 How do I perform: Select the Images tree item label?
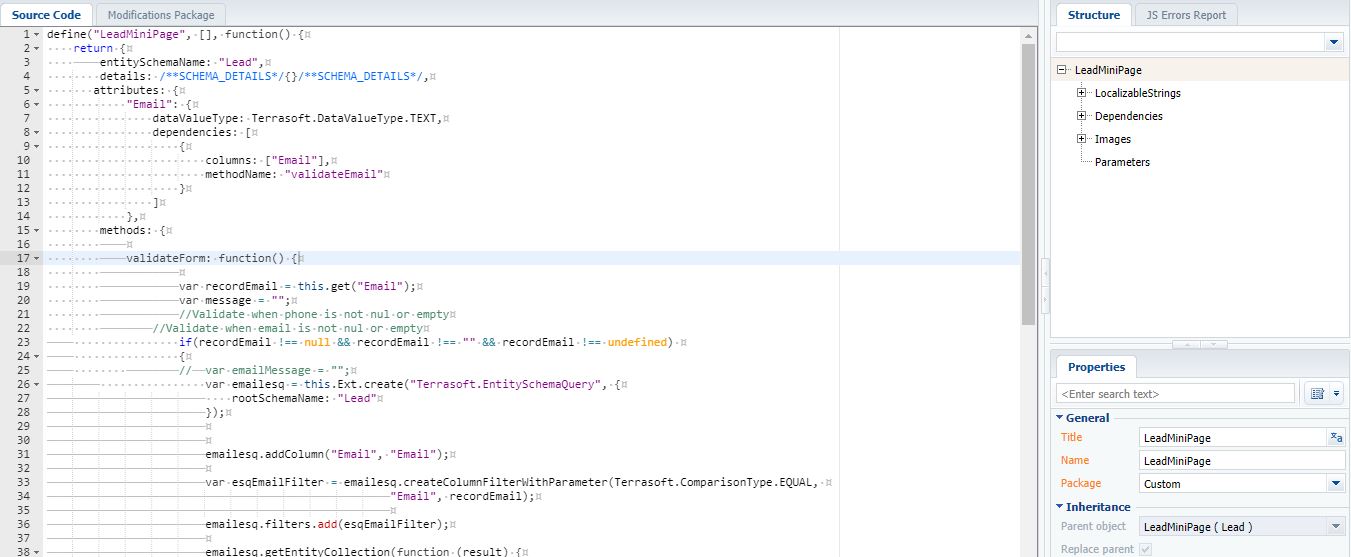click(x=1112, y=139)
